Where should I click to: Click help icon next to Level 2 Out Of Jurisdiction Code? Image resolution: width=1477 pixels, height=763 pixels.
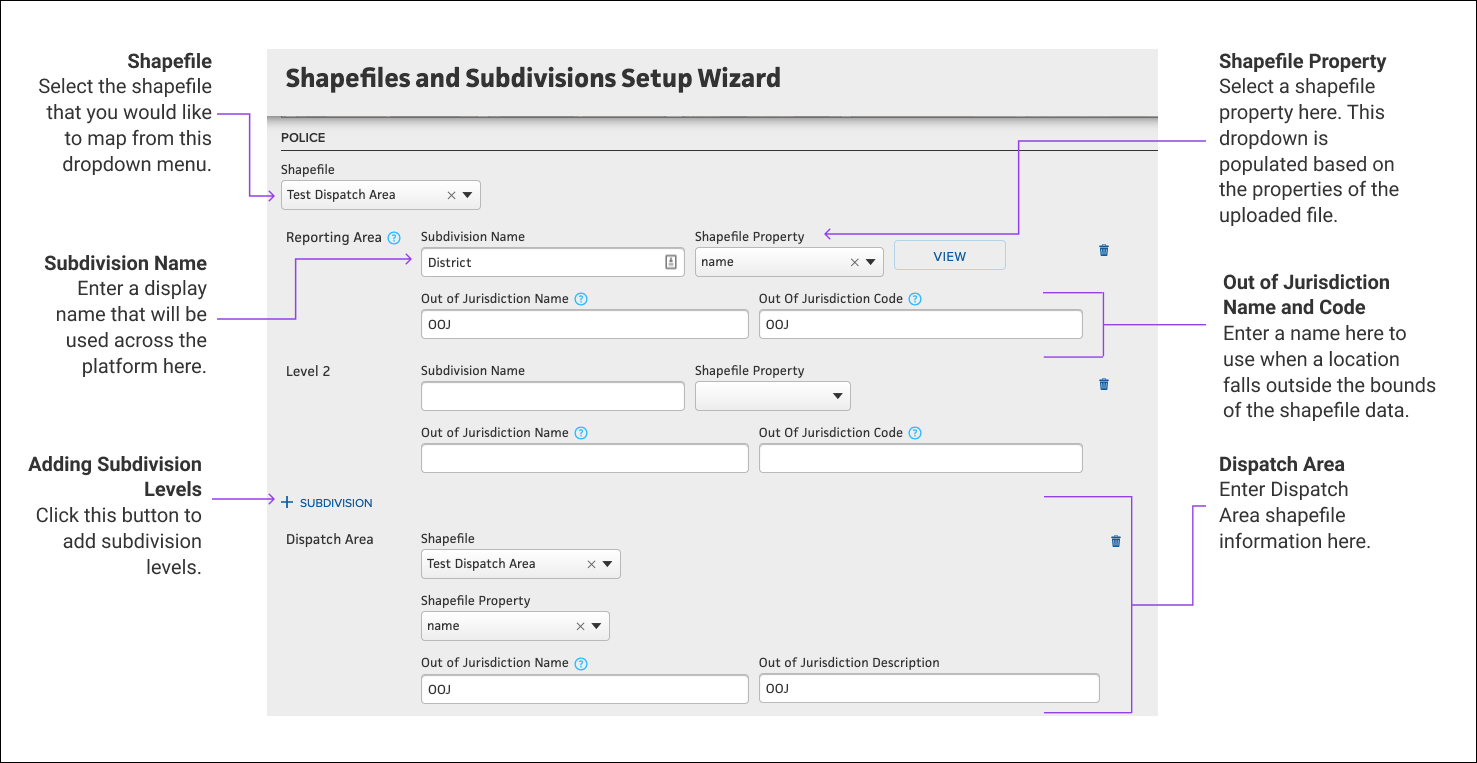pyautogui.click(x=915, y=433)
